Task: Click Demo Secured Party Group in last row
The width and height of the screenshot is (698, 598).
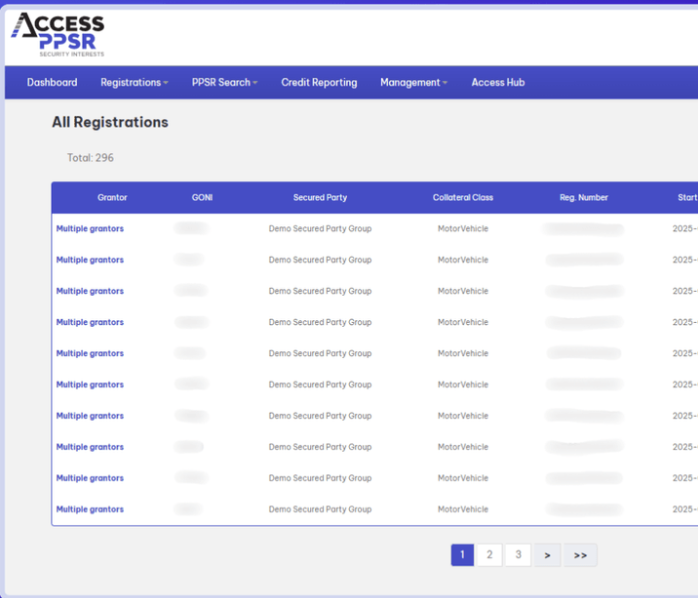Action: tap(320, 509)
